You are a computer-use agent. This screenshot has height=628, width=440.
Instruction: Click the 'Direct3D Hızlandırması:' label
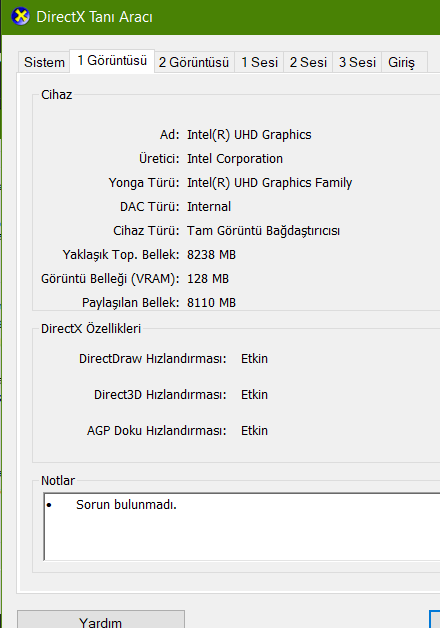click(160, 395)
